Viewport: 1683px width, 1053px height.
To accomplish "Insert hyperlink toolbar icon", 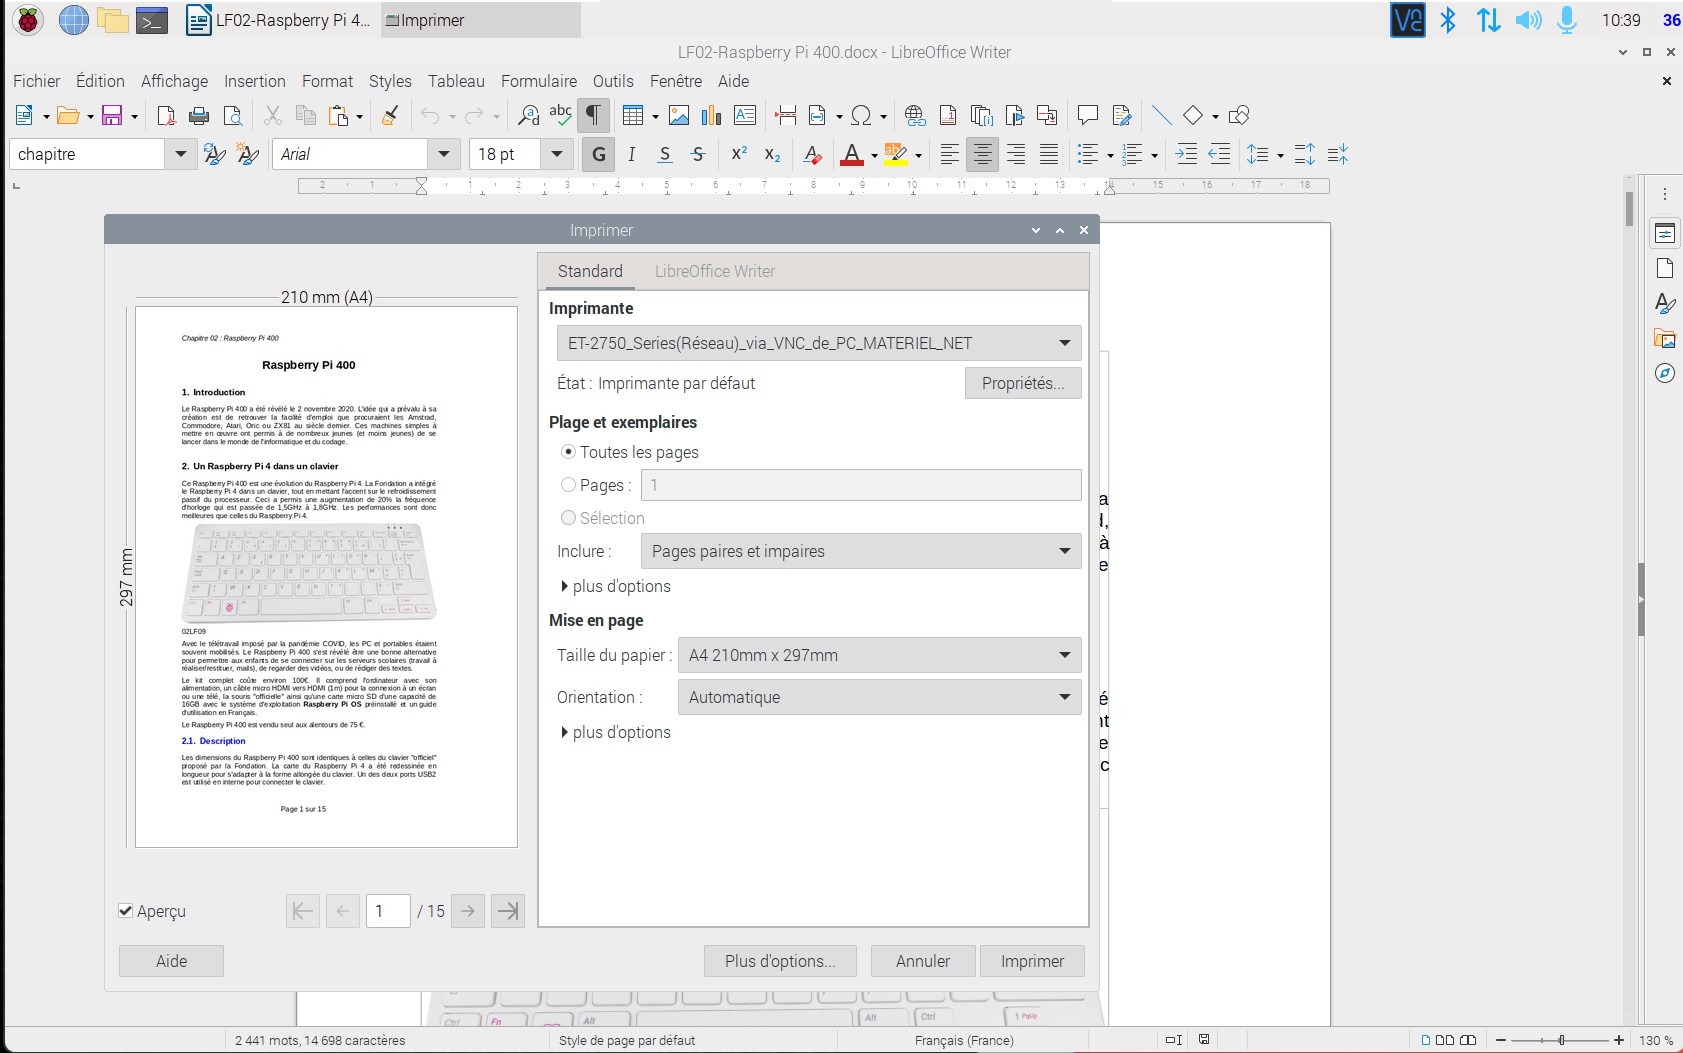I will pyautogui.click(x=914, y=116).
